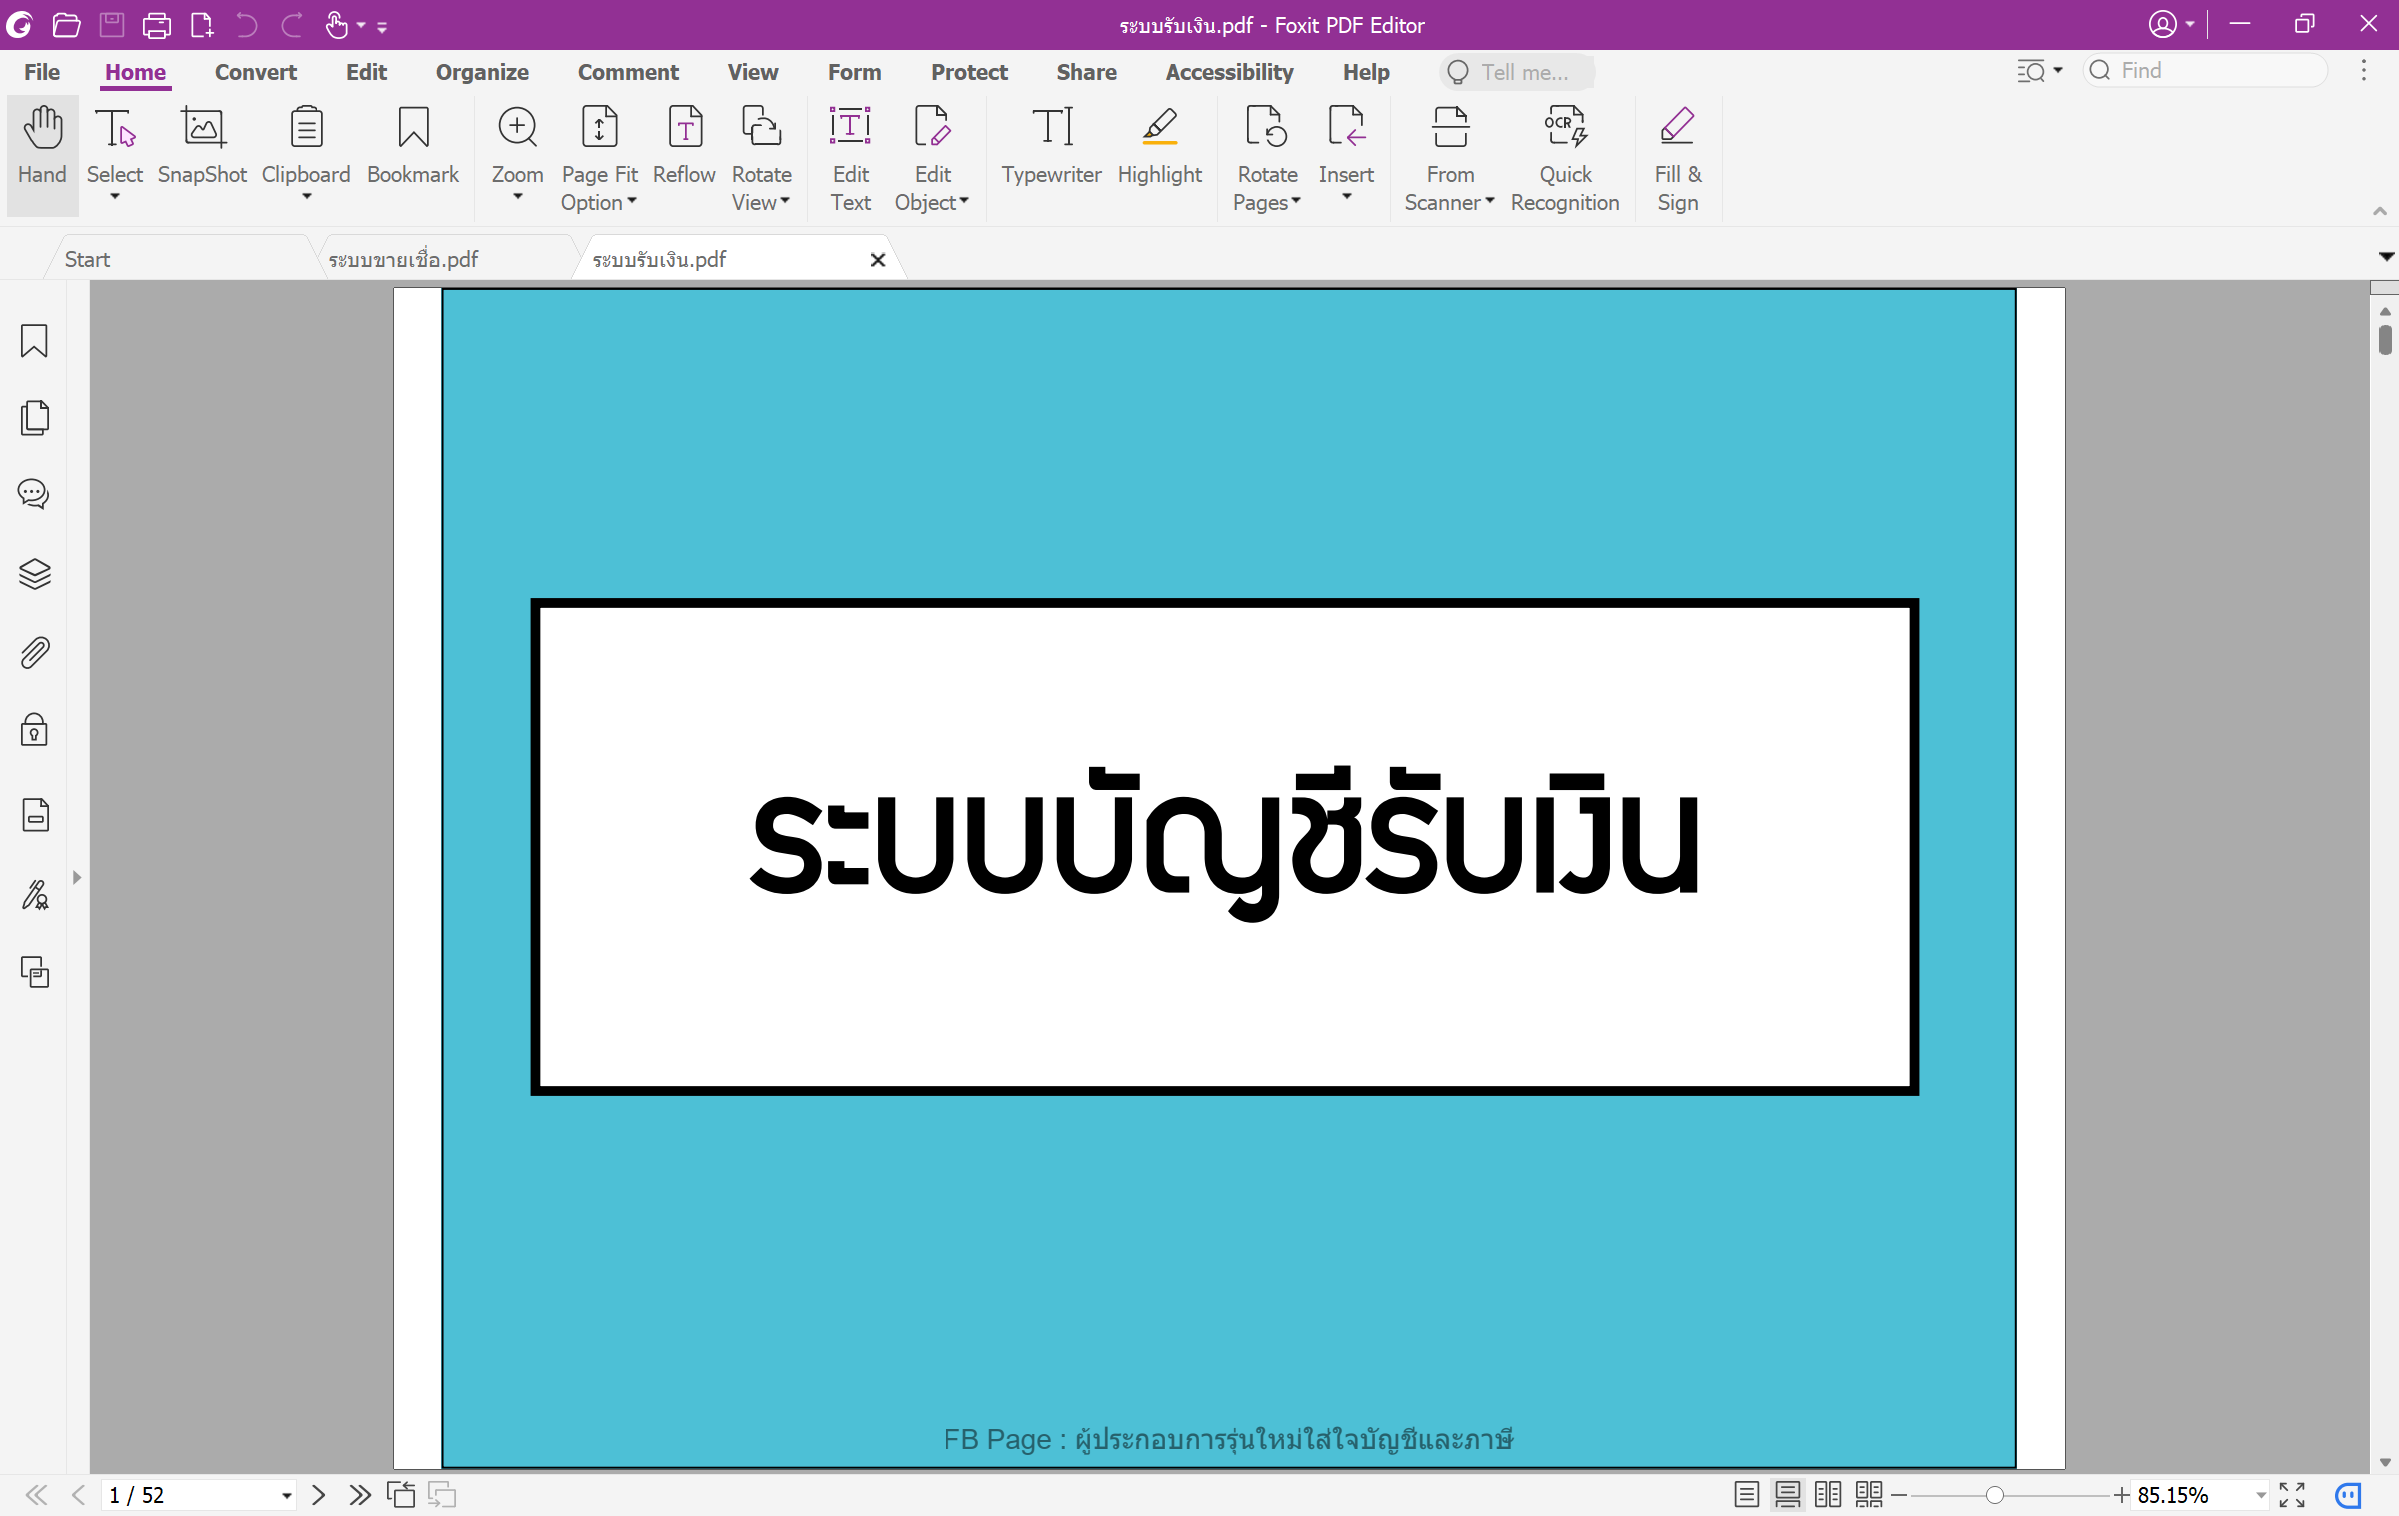2399x1516 pixels.
Task: Open Rotate Pages dropdown
Action: point(1267,158)
